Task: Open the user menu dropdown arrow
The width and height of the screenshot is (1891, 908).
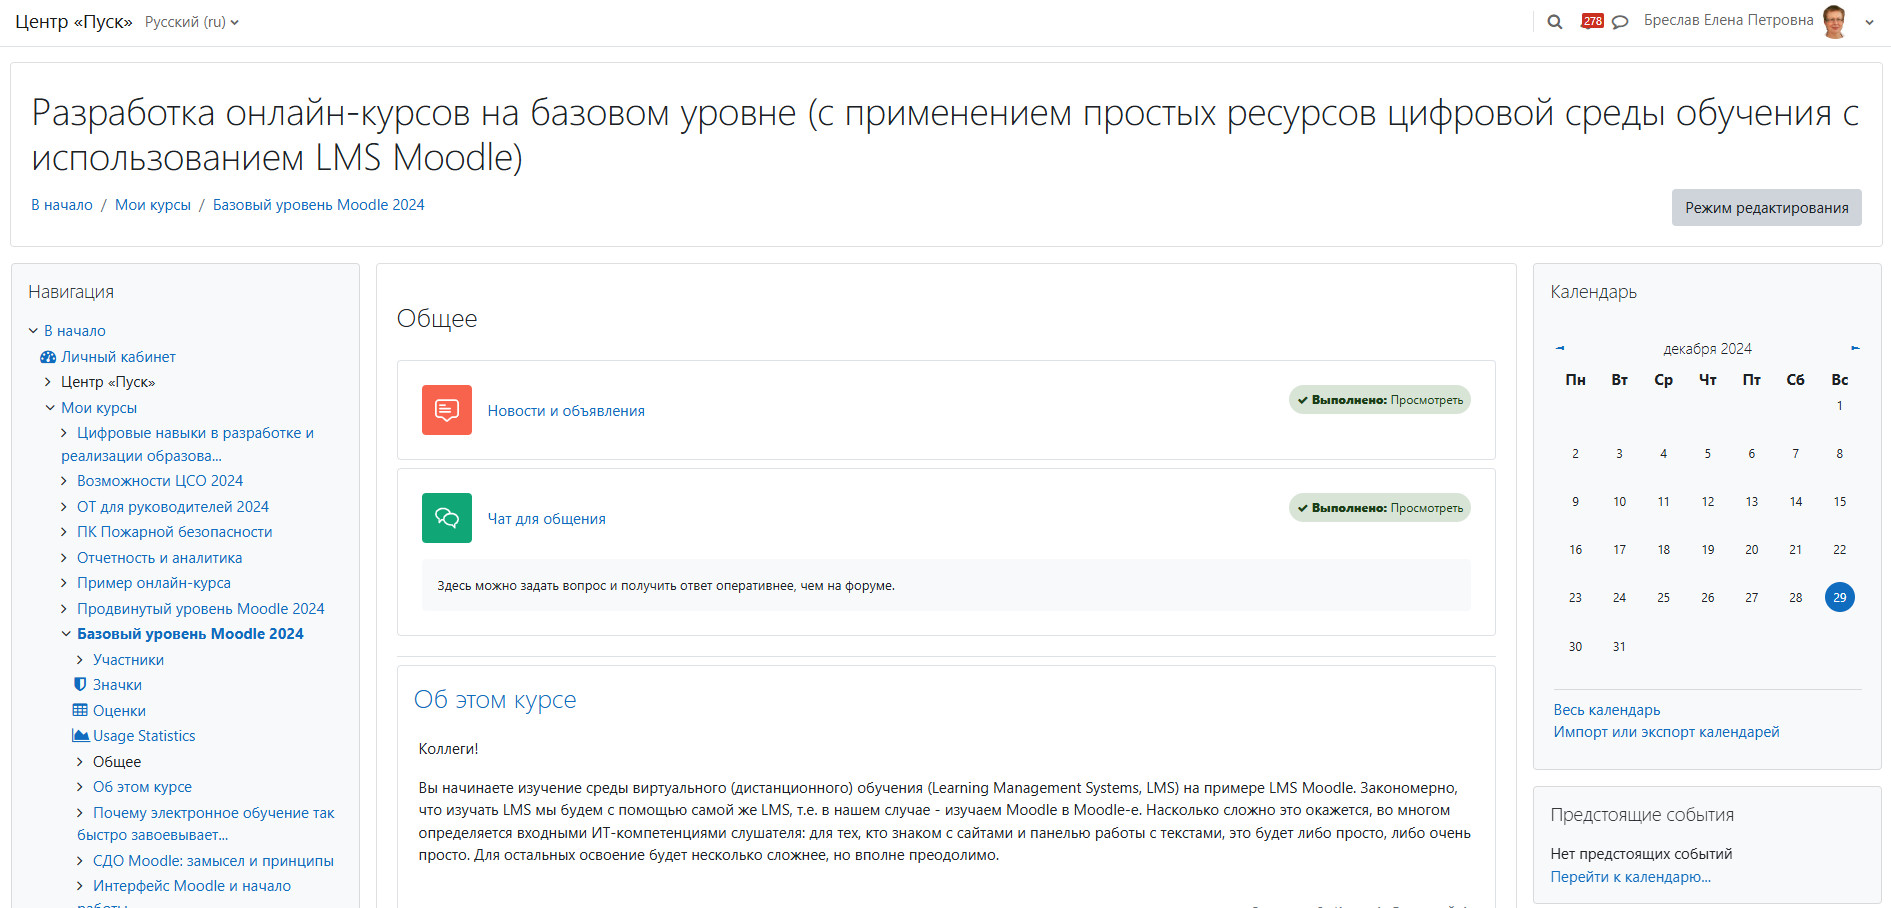Action: coord(1869,22)
